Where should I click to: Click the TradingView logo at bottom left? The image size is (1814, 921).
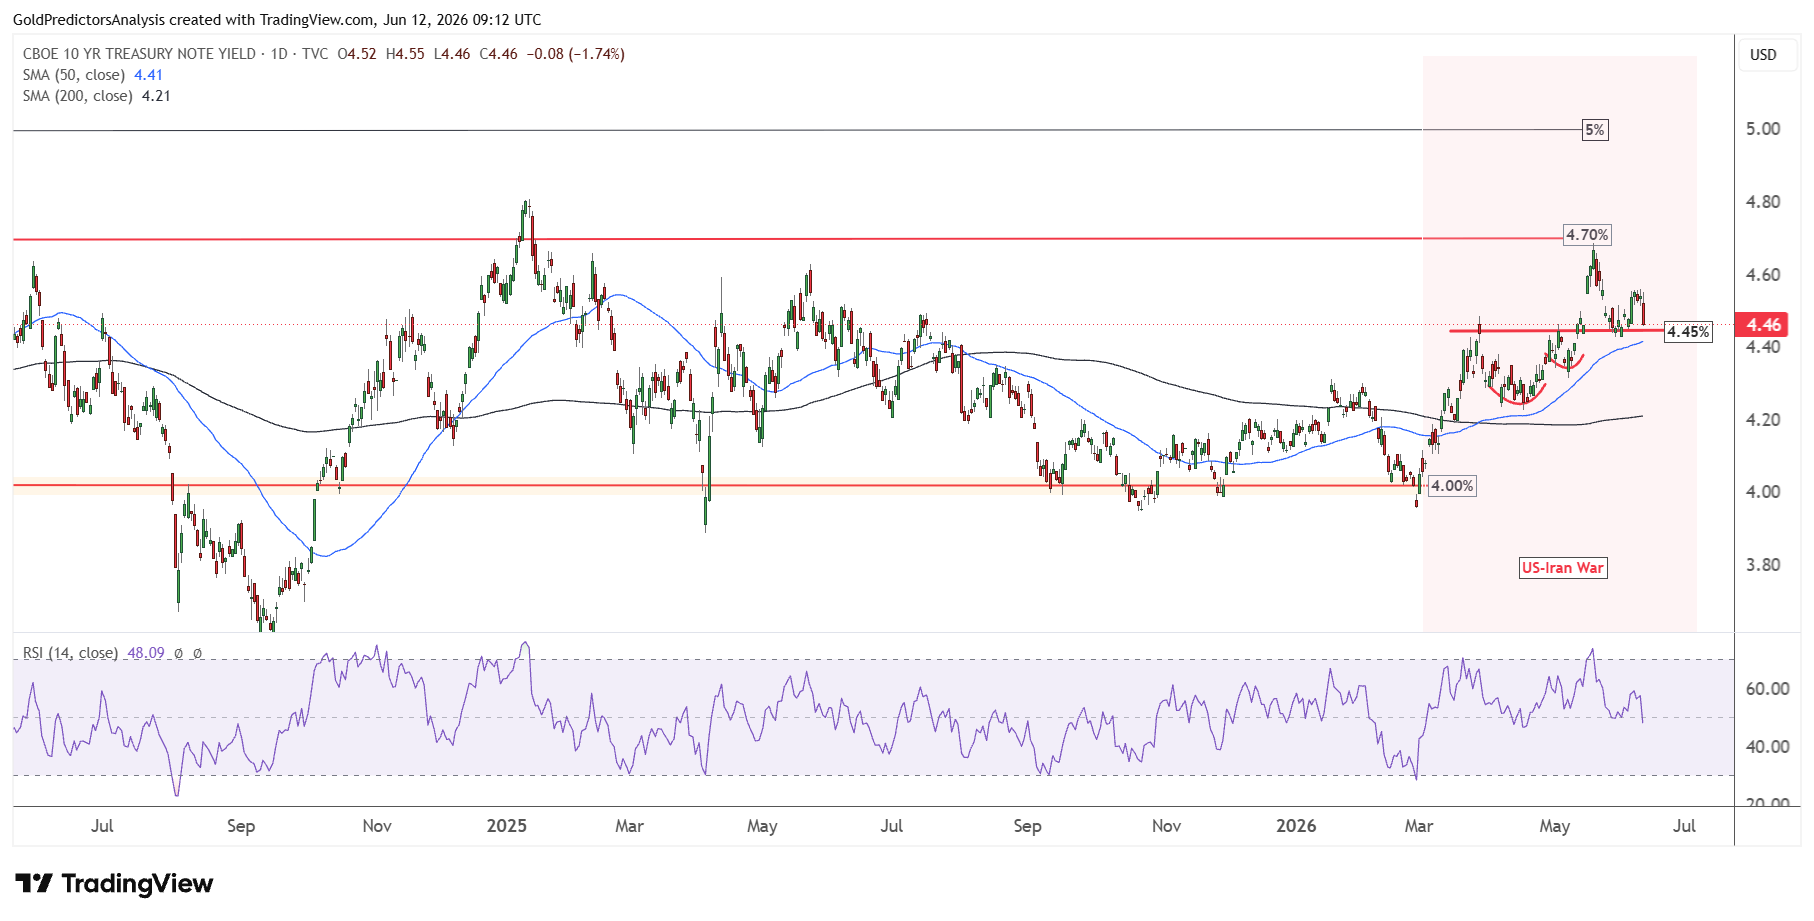click(114, 884)
